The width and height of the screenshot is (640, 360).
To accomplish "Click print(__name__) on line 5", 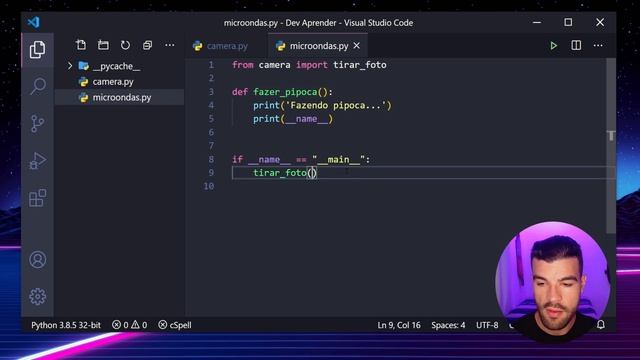I will click(293, 119).
